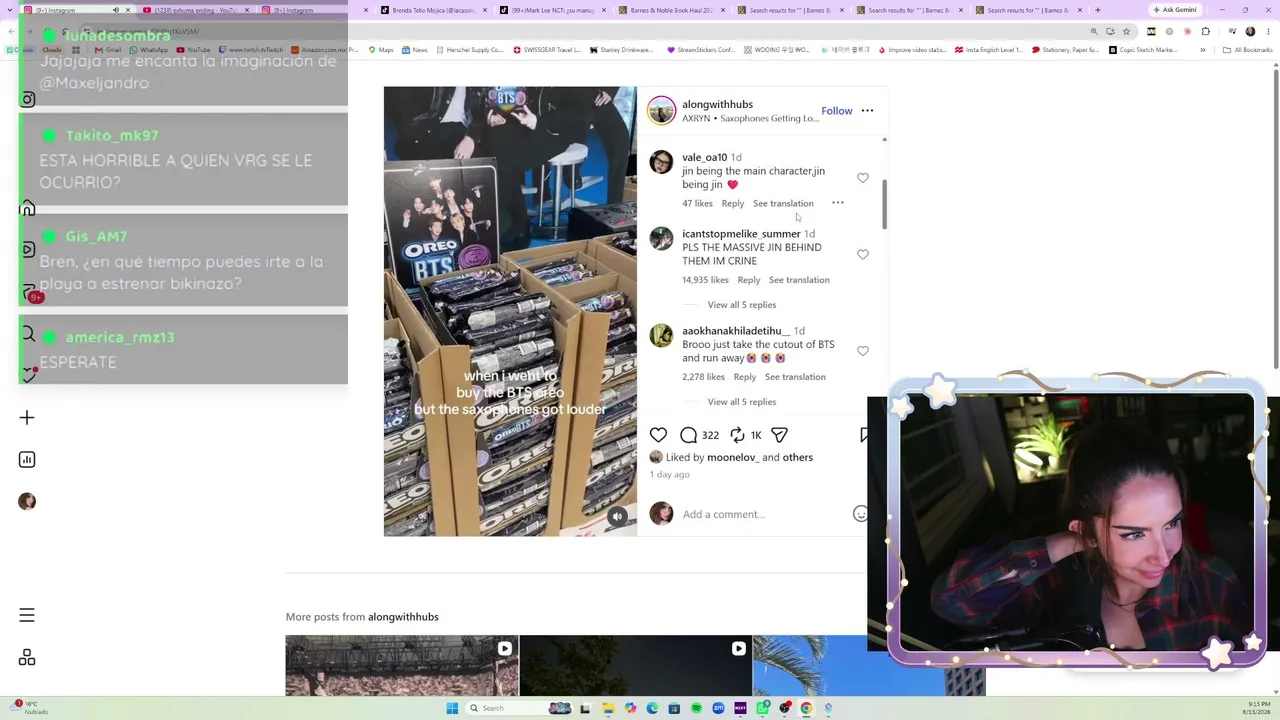
Task: Bookmark this page with the star icon
Action: tap(1126, 31)
